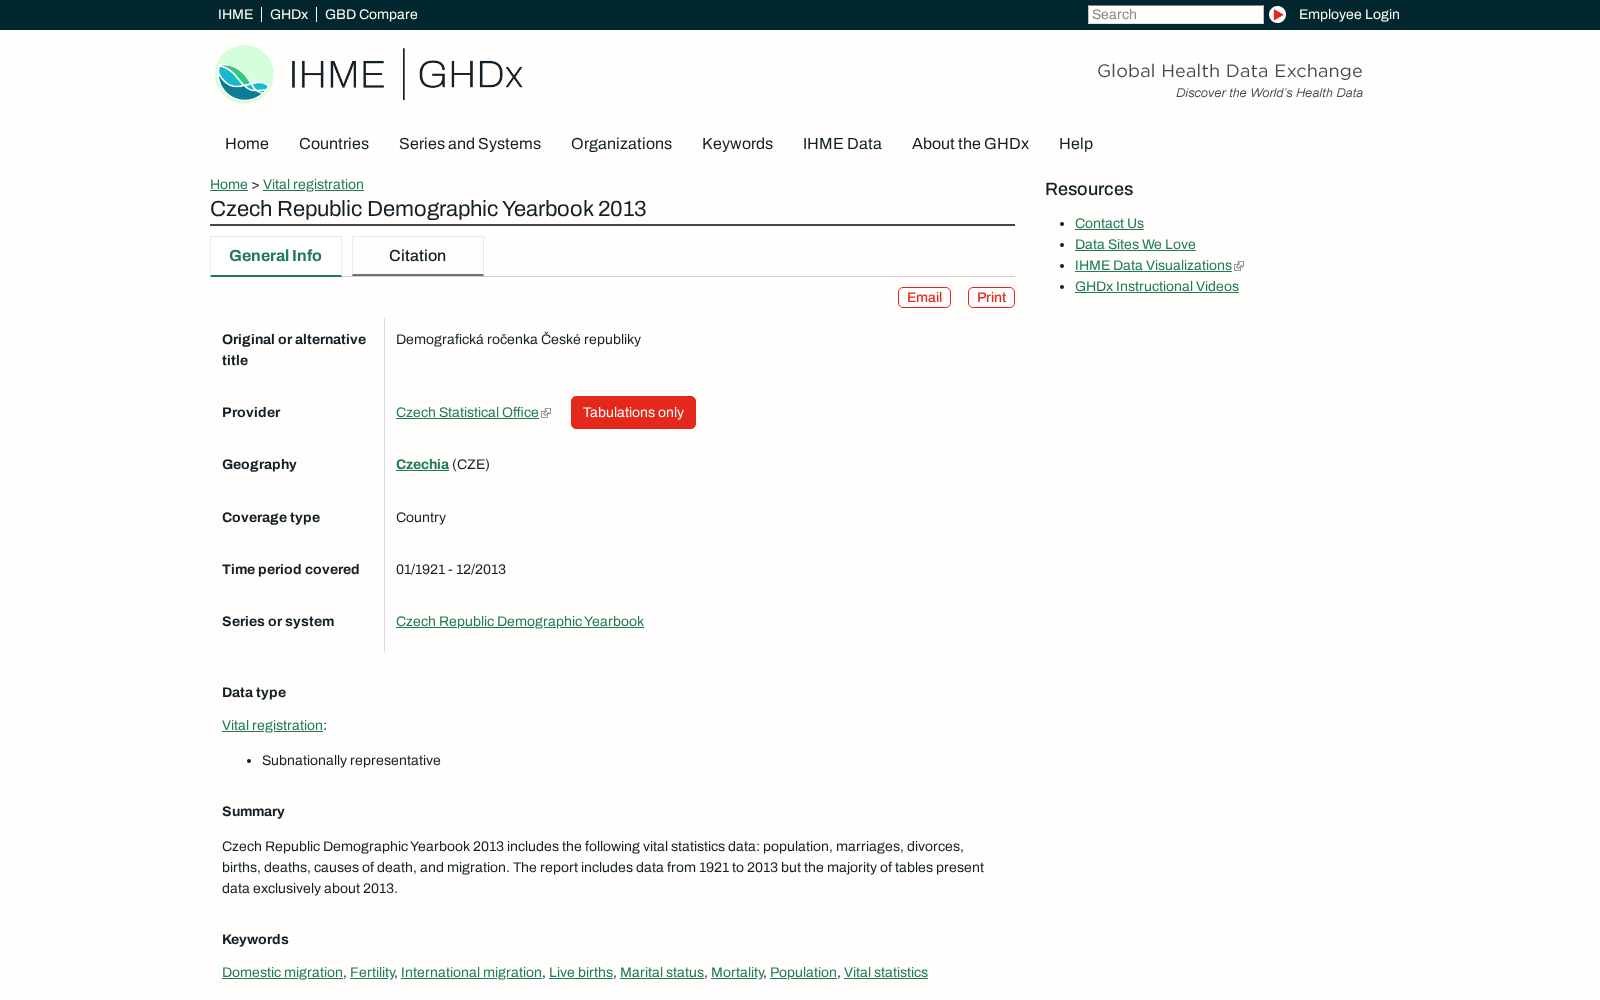Open Mortality keyword link
The width and height of the screenshot is (1600, 1000).
737,973
